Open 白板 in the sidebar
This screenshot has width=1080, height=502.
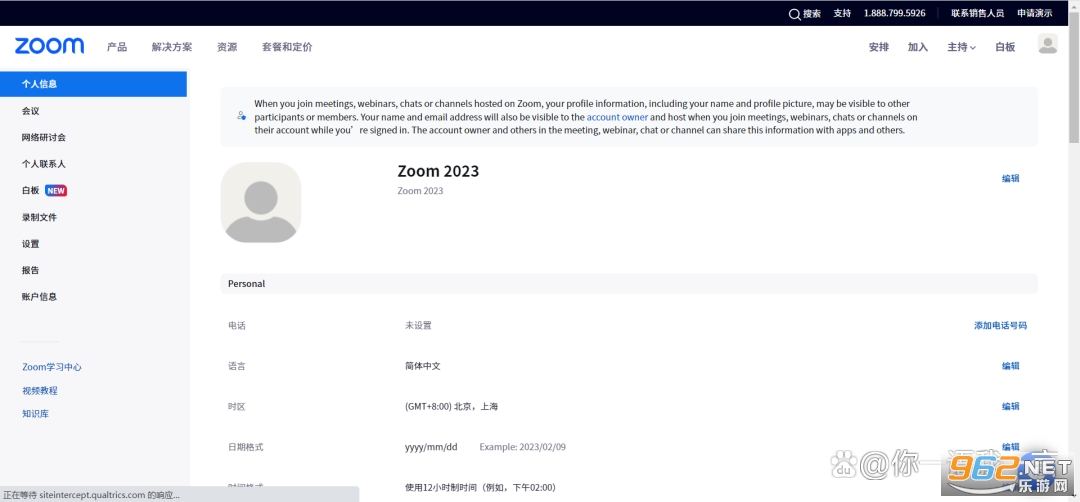tap(31, 191)
